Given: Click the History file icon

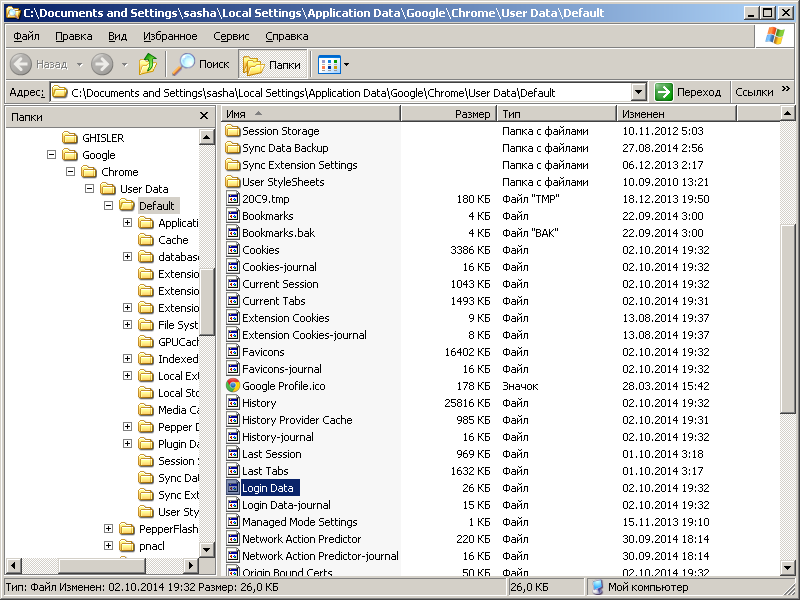Looking at the screenshot, I should [x=233, y=403].
